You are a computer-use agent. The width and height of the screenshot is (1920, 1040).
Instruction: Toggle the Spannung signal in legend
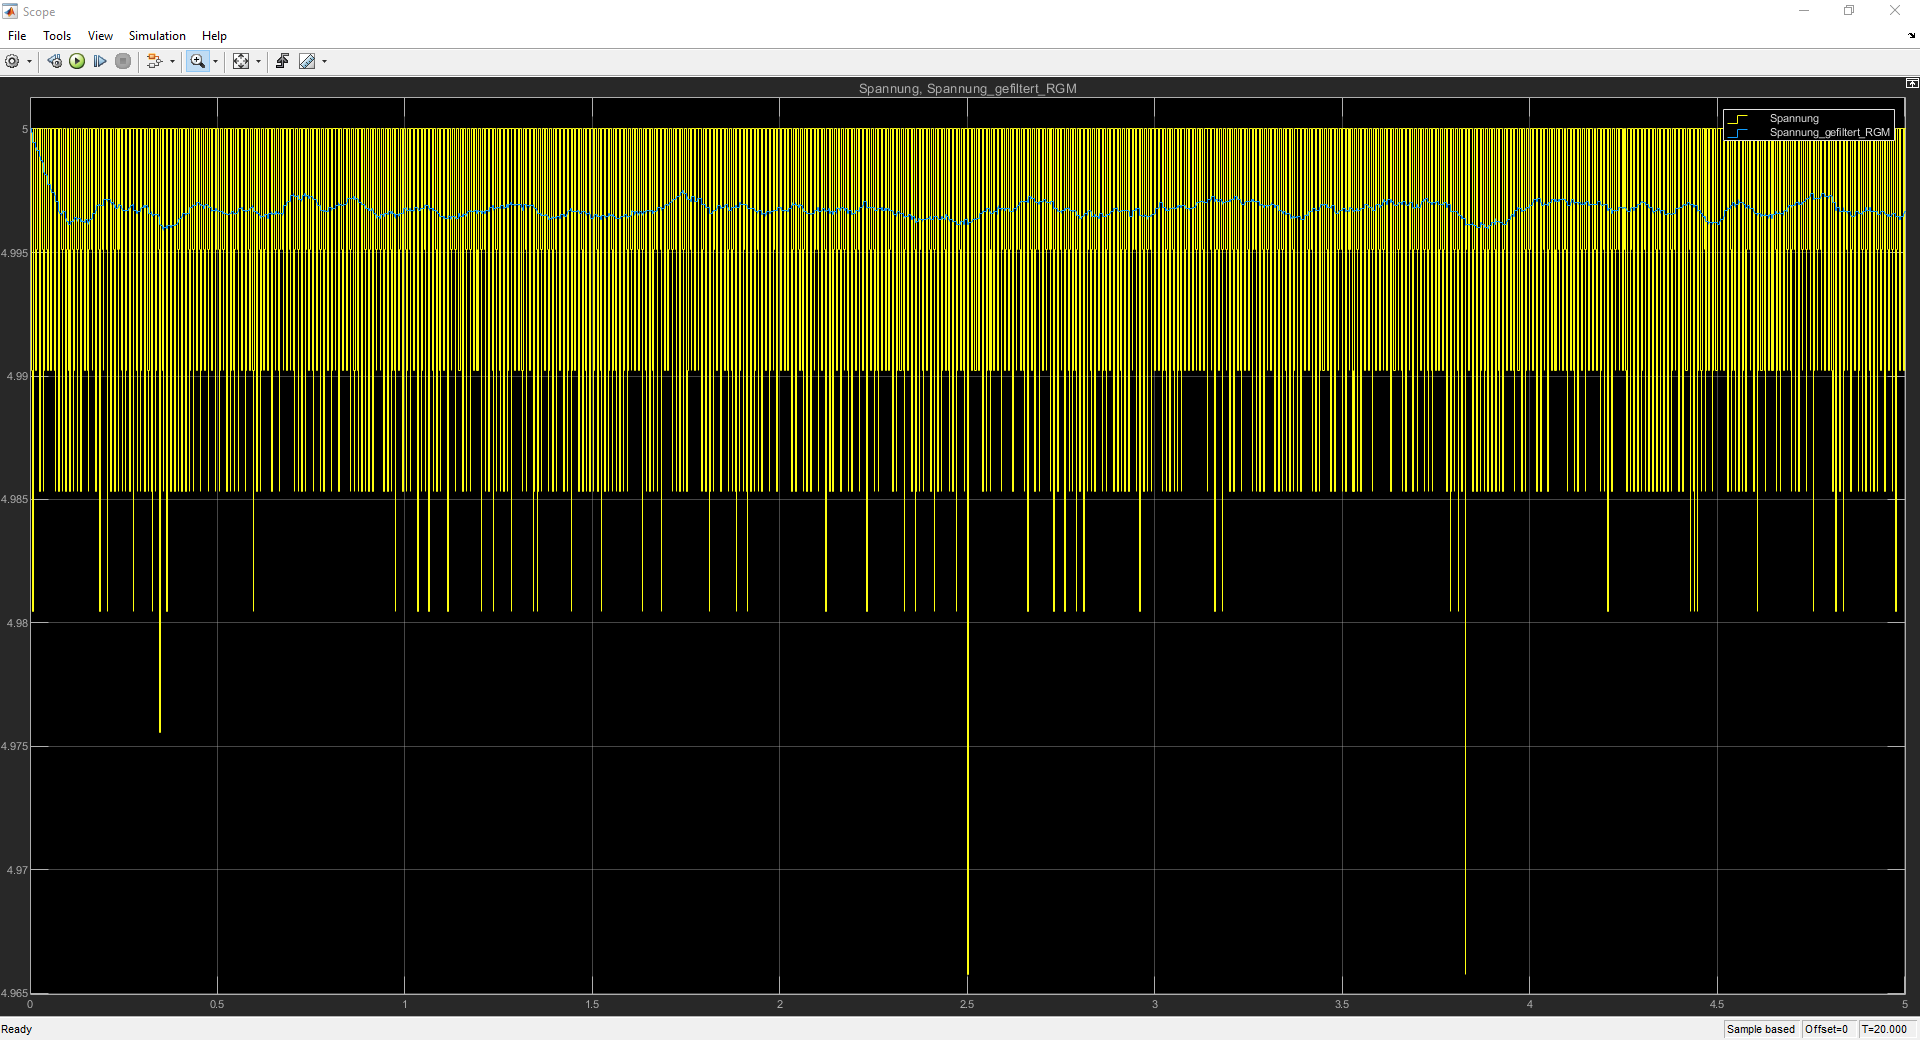tap(1793, 118)
